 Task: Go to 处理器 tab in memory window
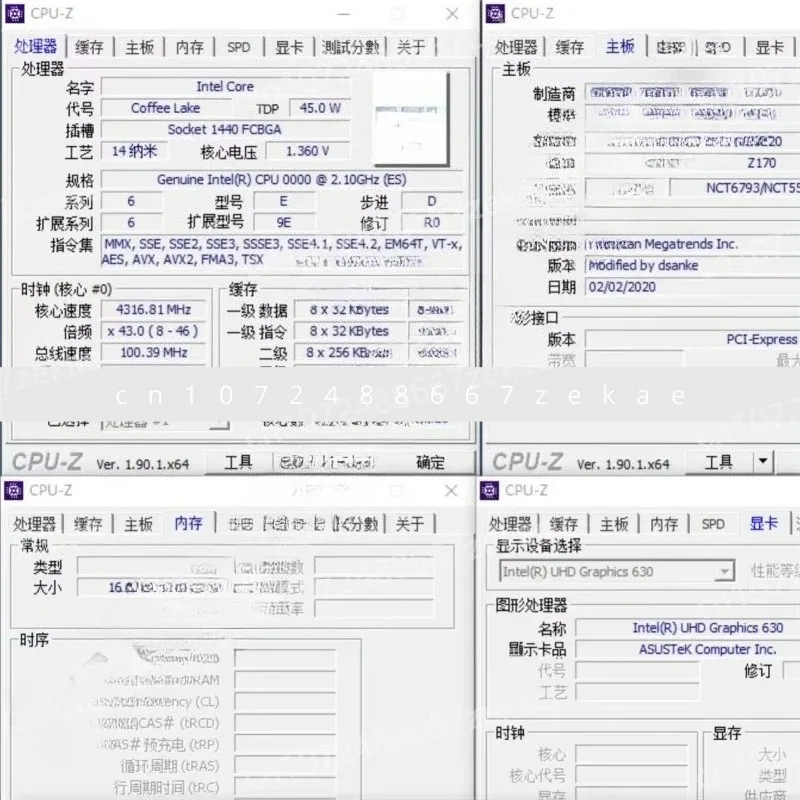point(34,524)
